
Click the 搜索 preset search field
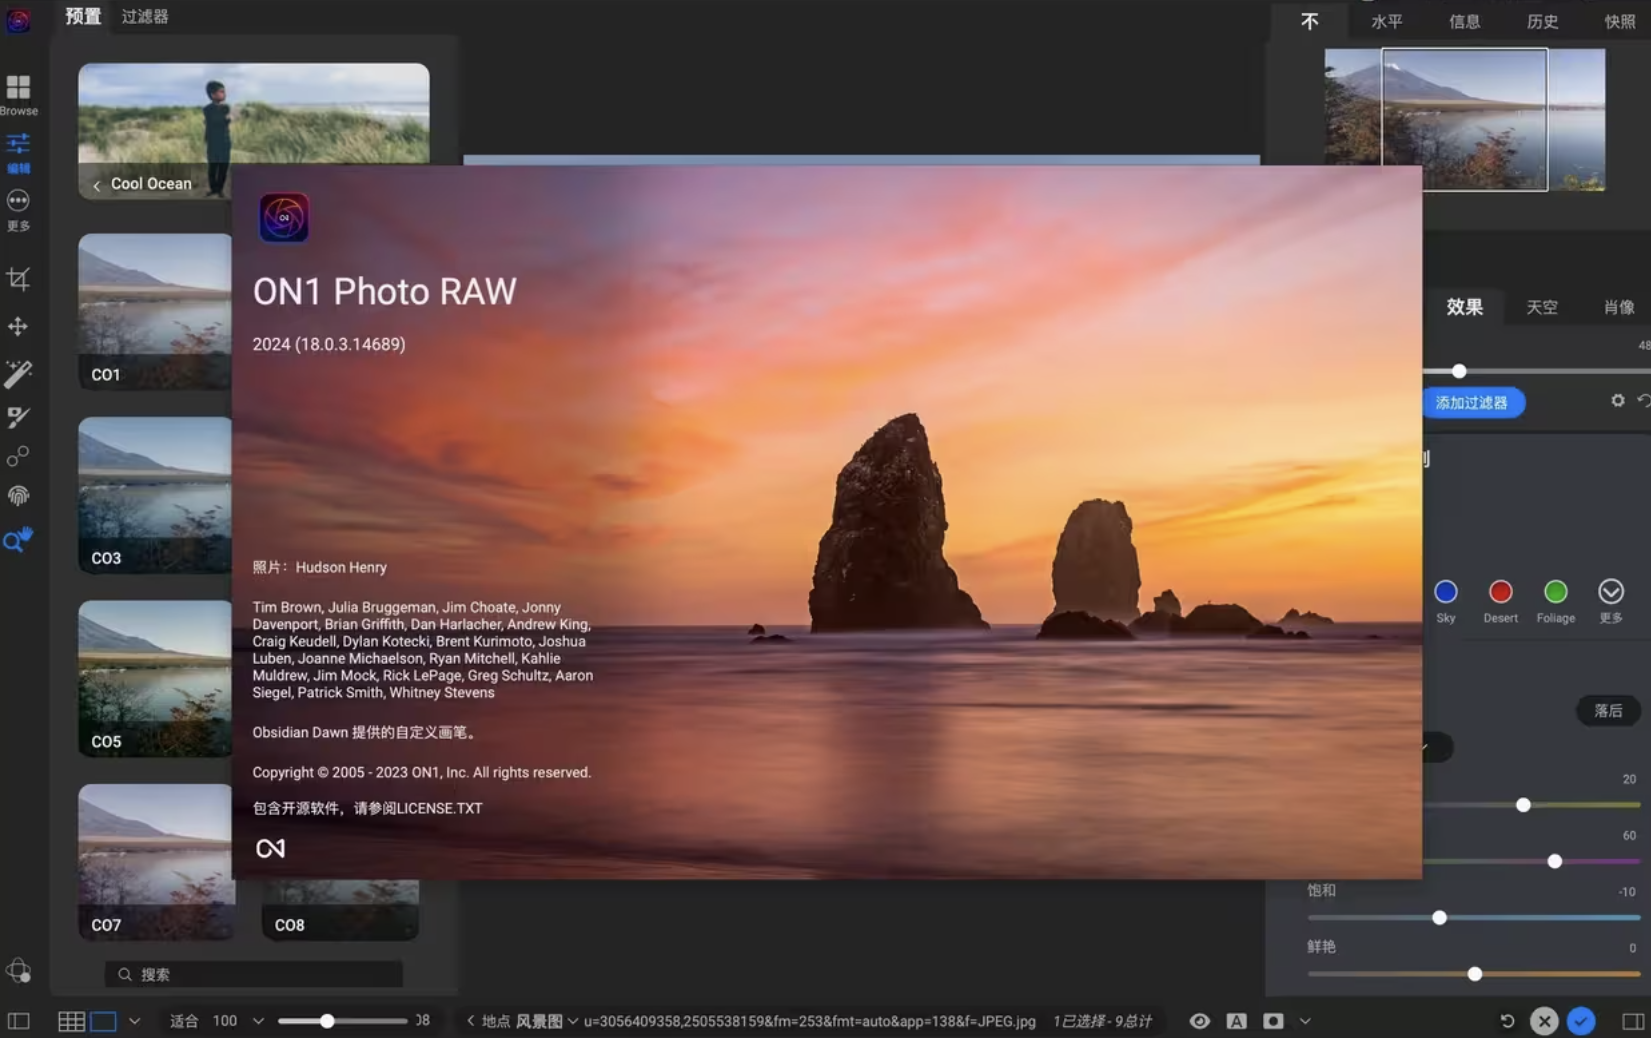(254, 974)
